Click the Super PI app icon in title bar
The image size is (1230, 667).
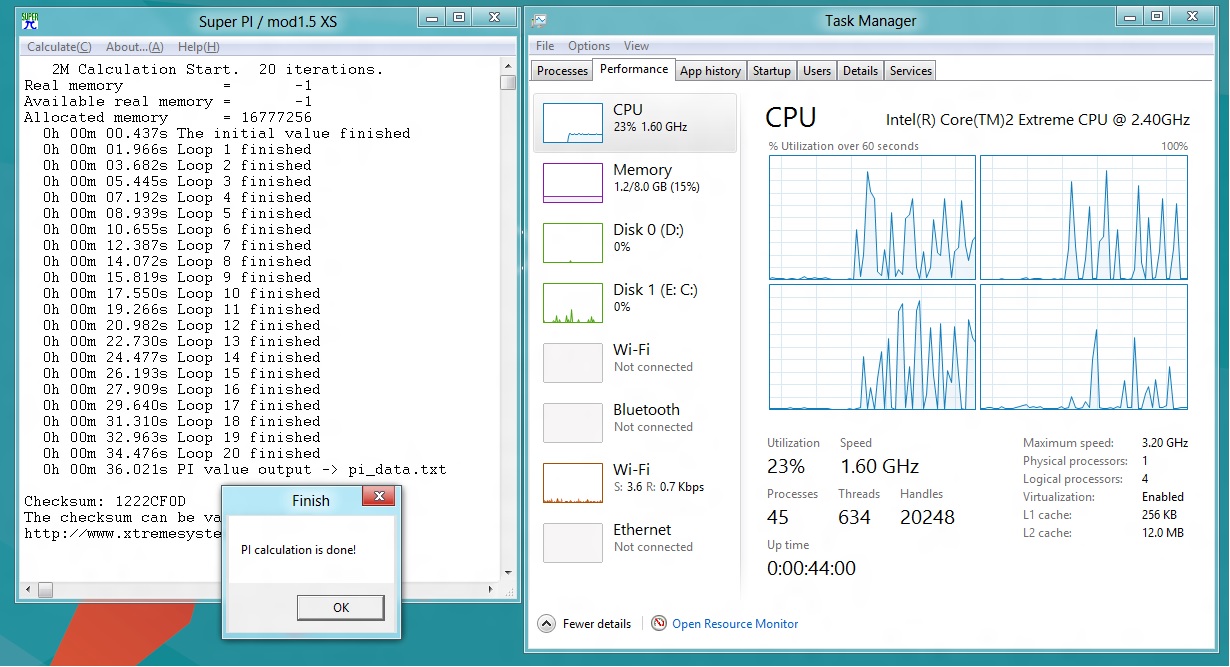click(x=28, y=22)
